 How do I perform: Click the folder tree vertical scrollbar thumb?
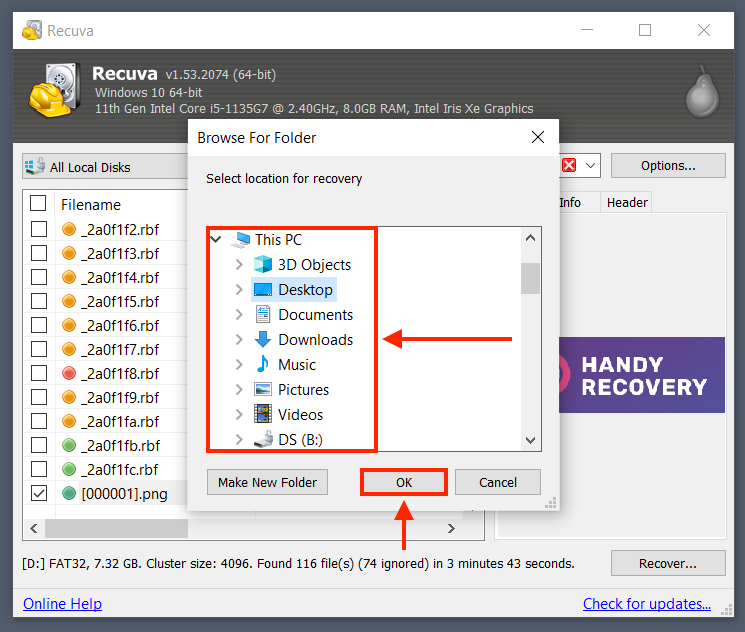tap(530, 278)
